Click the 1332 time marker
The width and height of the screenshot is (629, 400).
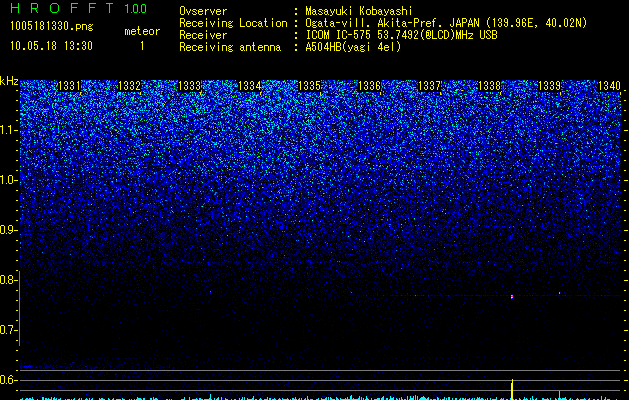pos(130,86)
